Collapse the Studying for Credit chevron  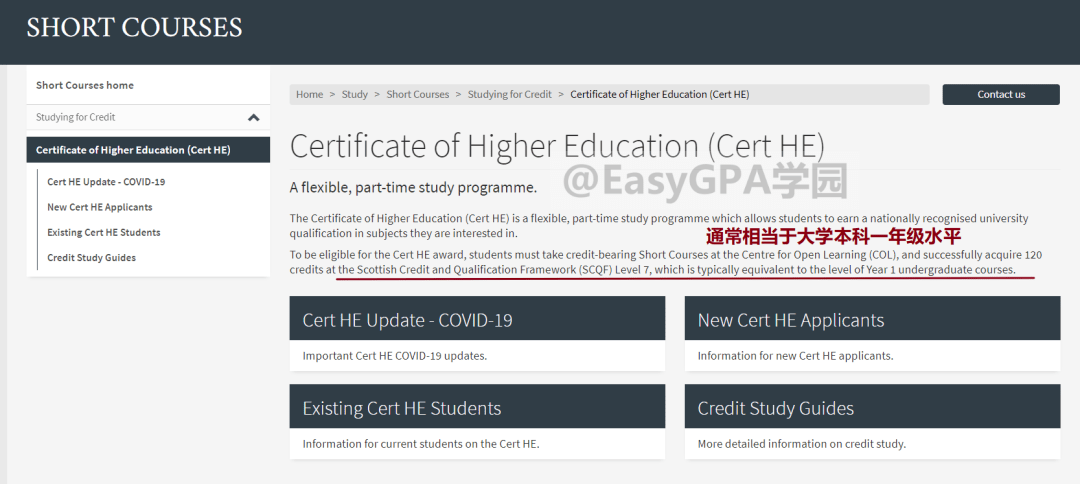(x=253, y=118)
